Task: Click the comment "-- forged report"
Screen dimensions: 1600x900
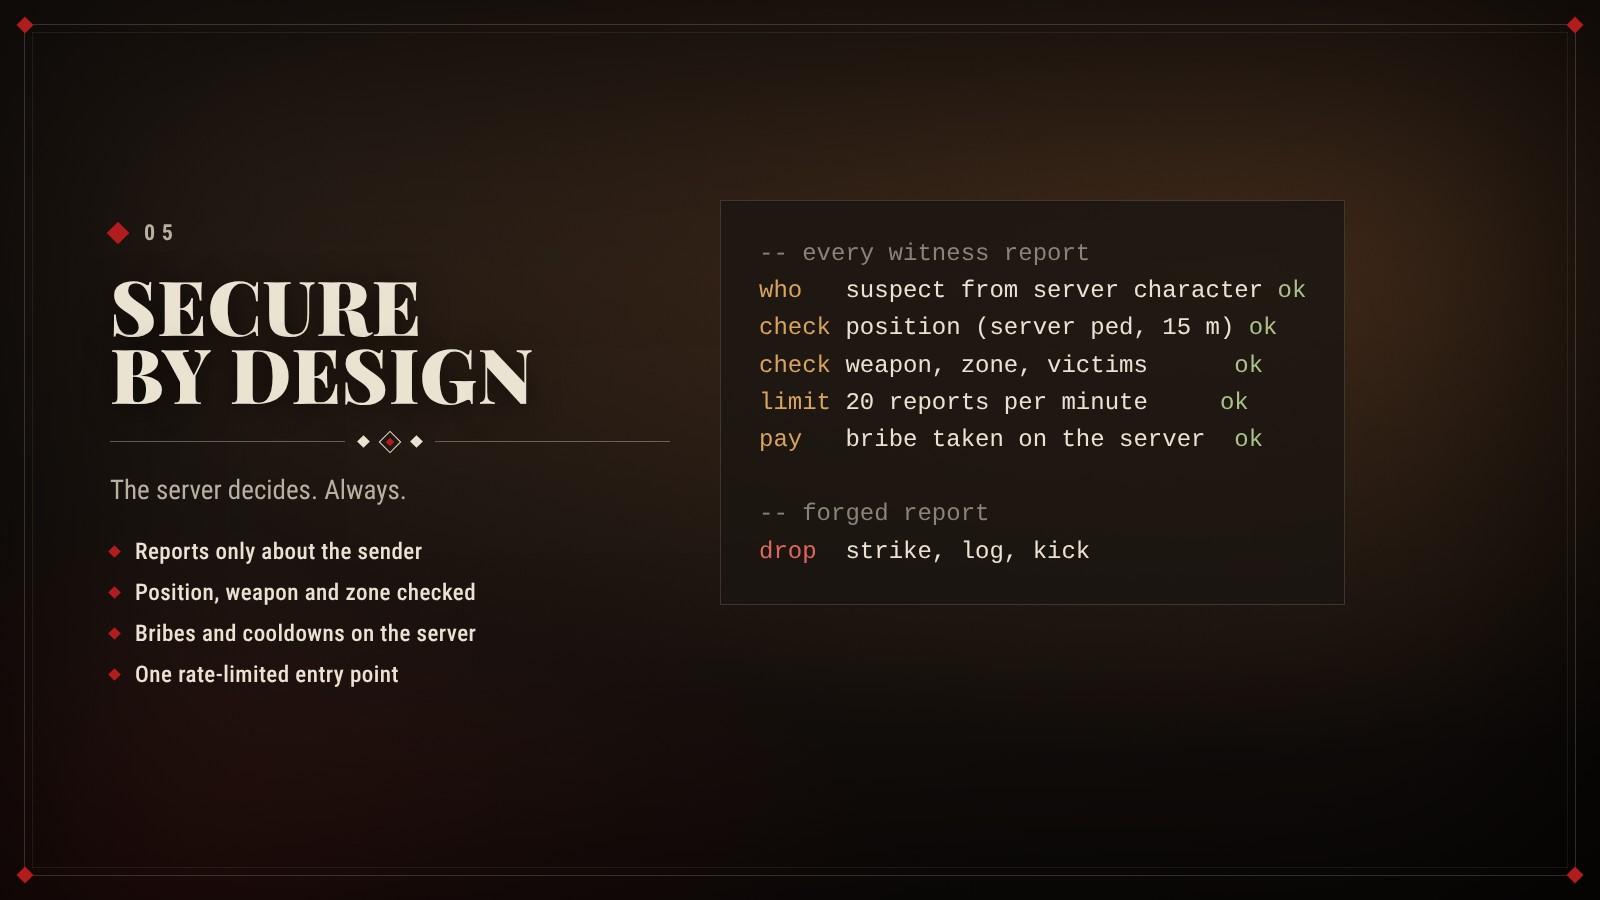Action: pyautogui.click(x=874, y=513)
